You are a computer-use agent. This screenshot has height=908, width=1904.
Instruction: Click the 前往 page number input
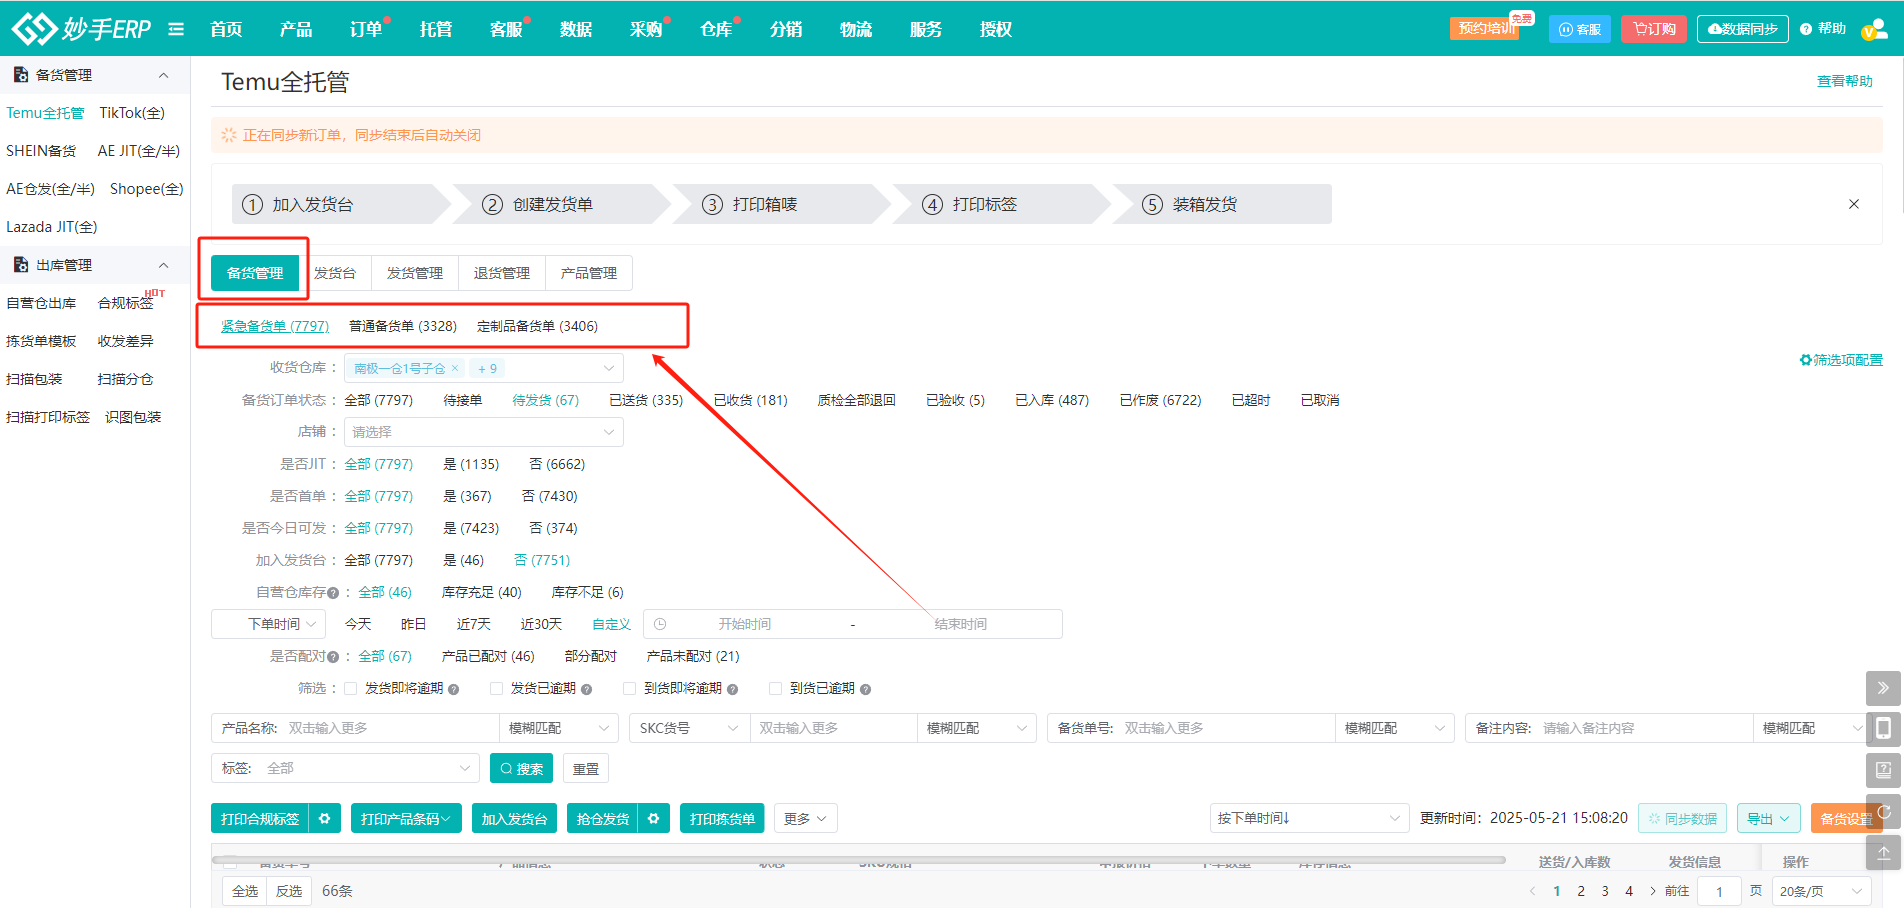1720,891
